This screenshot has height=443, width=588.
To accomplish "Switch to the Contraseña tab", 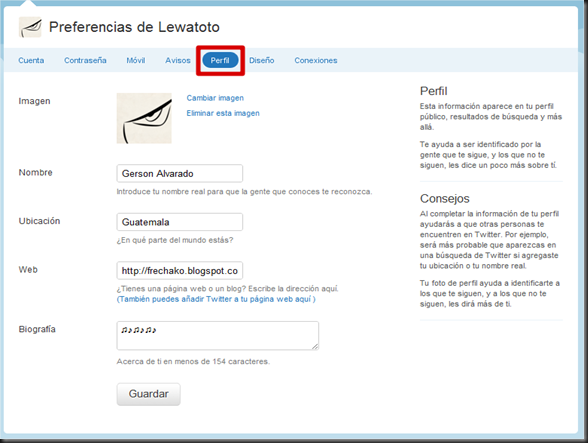I will click(x=85, y=60).
